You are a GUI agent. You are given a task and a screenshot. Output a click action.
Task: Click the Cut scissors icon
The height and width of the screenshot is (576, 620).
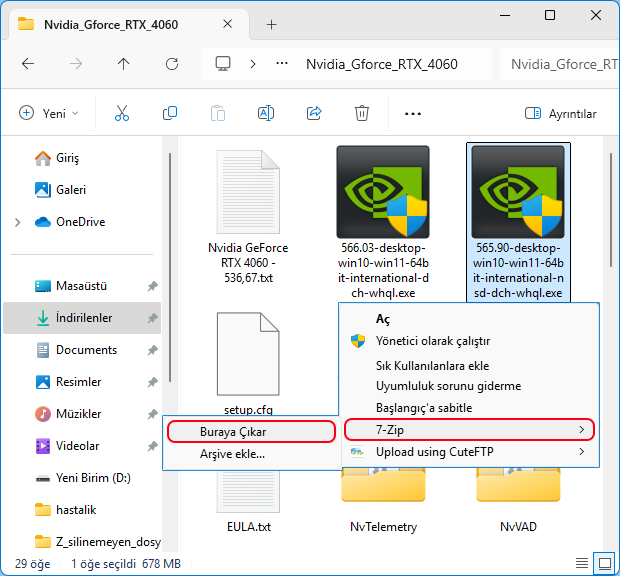pos(122,113)
